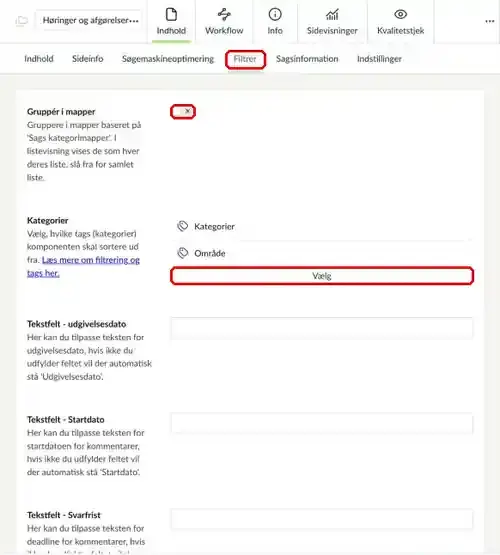Click the Tekstfelt - Startdato input field
This screenshot has width=500, height=555.
[322, 424]
